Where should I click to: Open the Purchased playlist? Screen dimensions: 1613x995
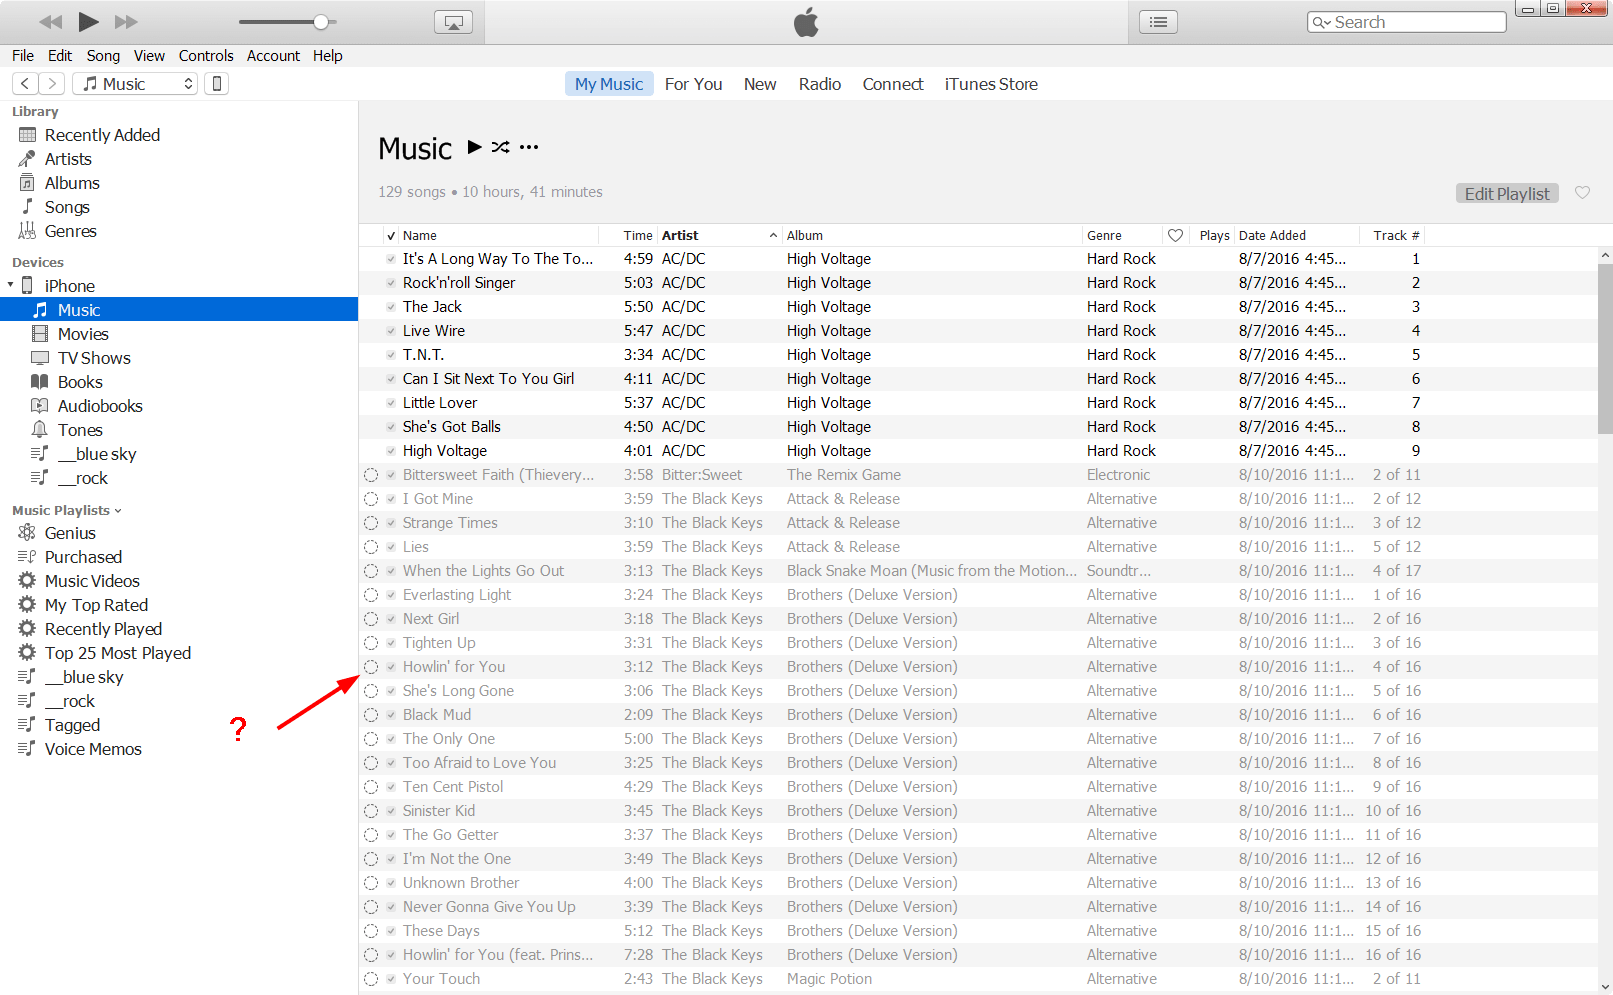(x=83, y=557)
